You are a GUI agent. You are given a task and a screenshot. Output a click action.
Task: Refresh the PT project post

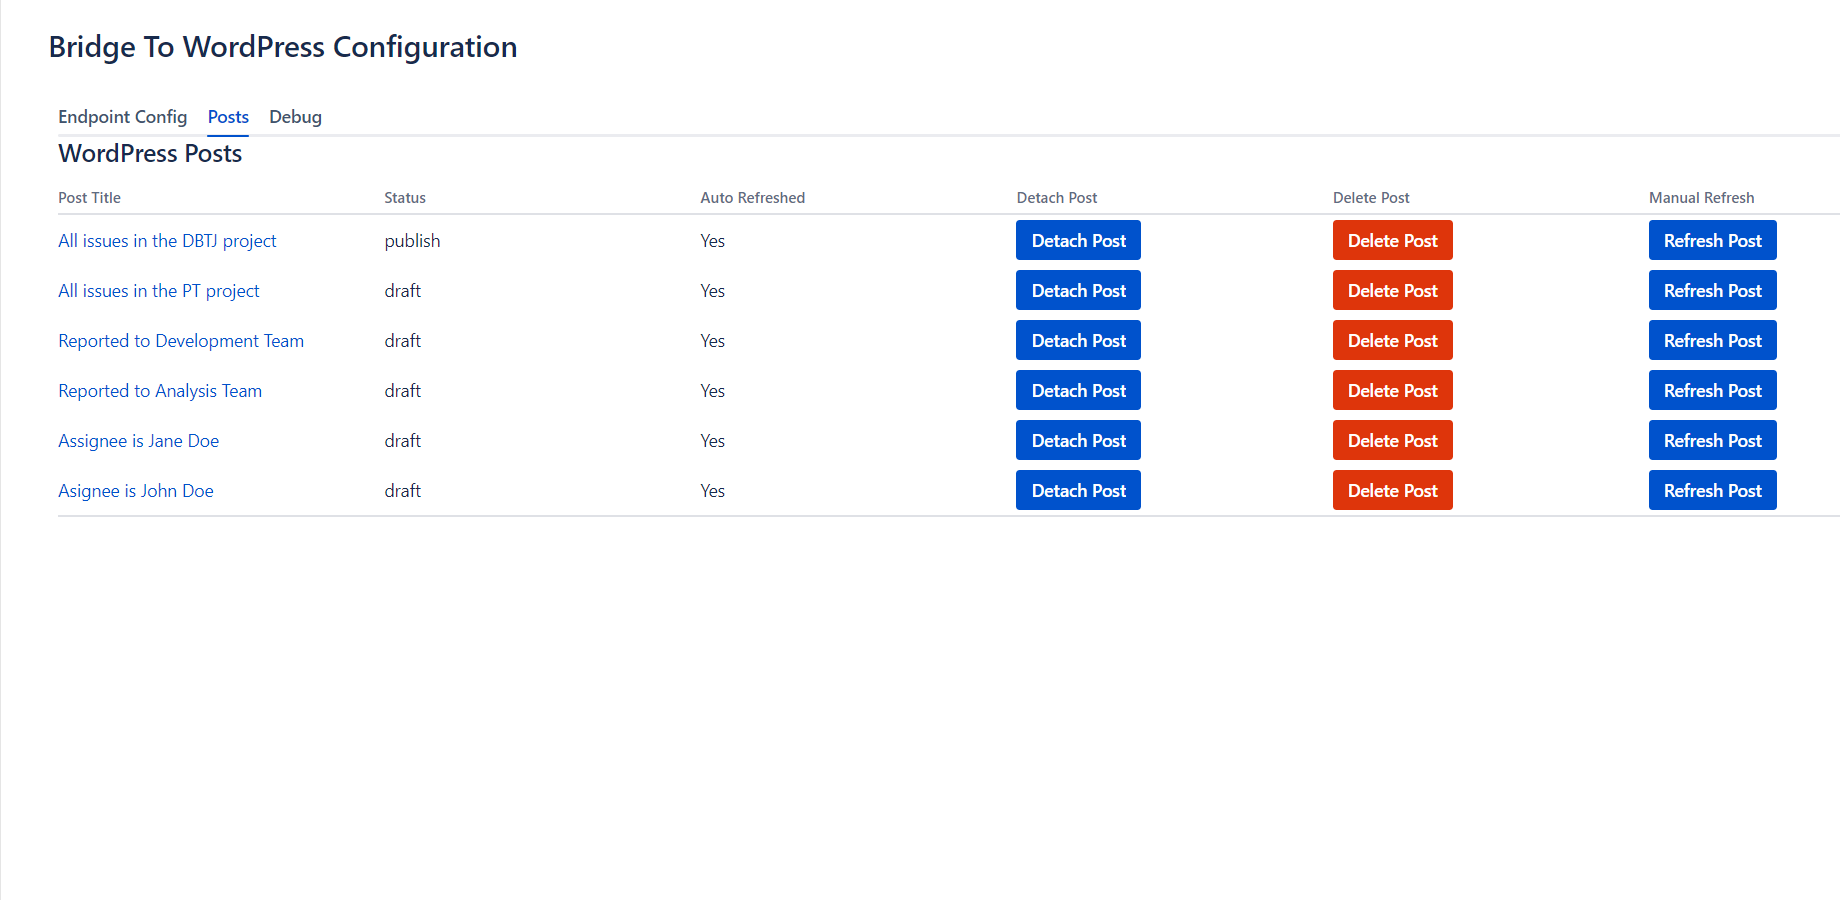pos(1712,291)
